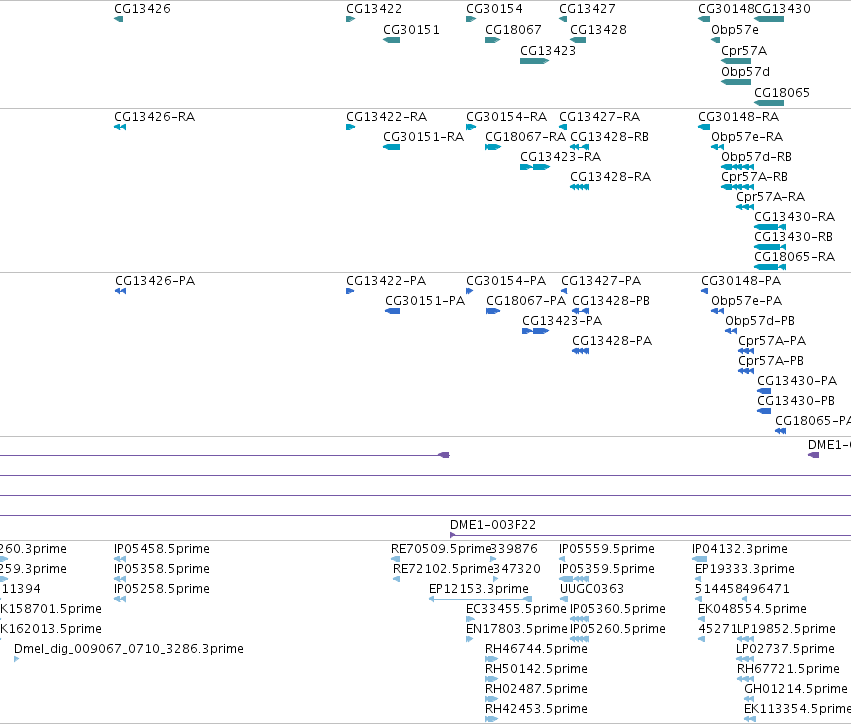Click the CG30148-RA transcript label

click(738, 117)
